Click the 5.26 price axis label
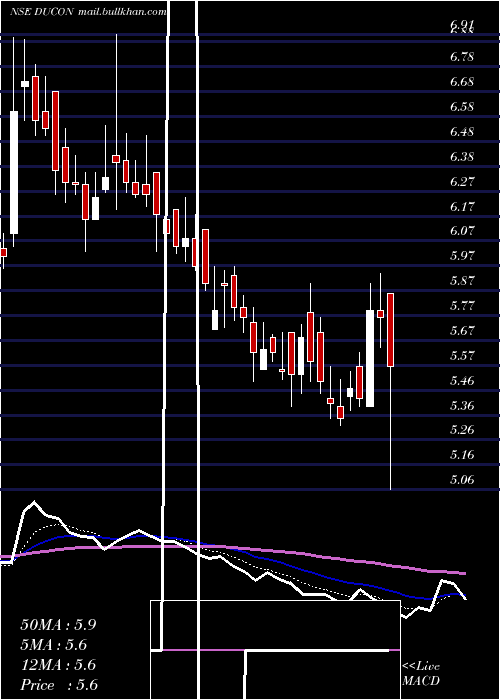This screenshot has width=500, height=700. (462, 430)
